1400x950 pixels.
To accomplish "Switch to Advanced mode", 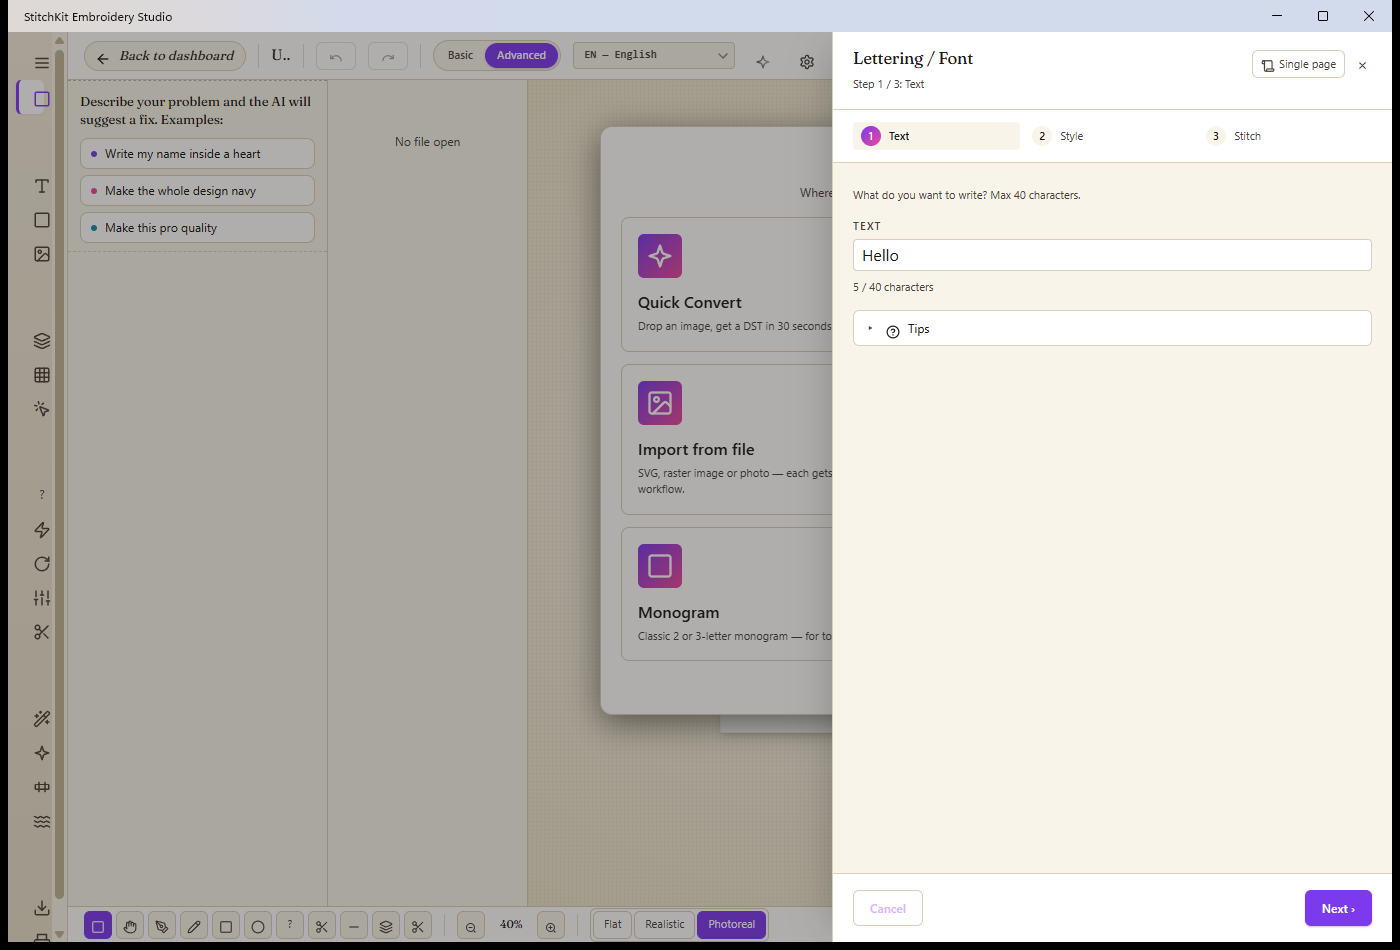I will [521, 55].
